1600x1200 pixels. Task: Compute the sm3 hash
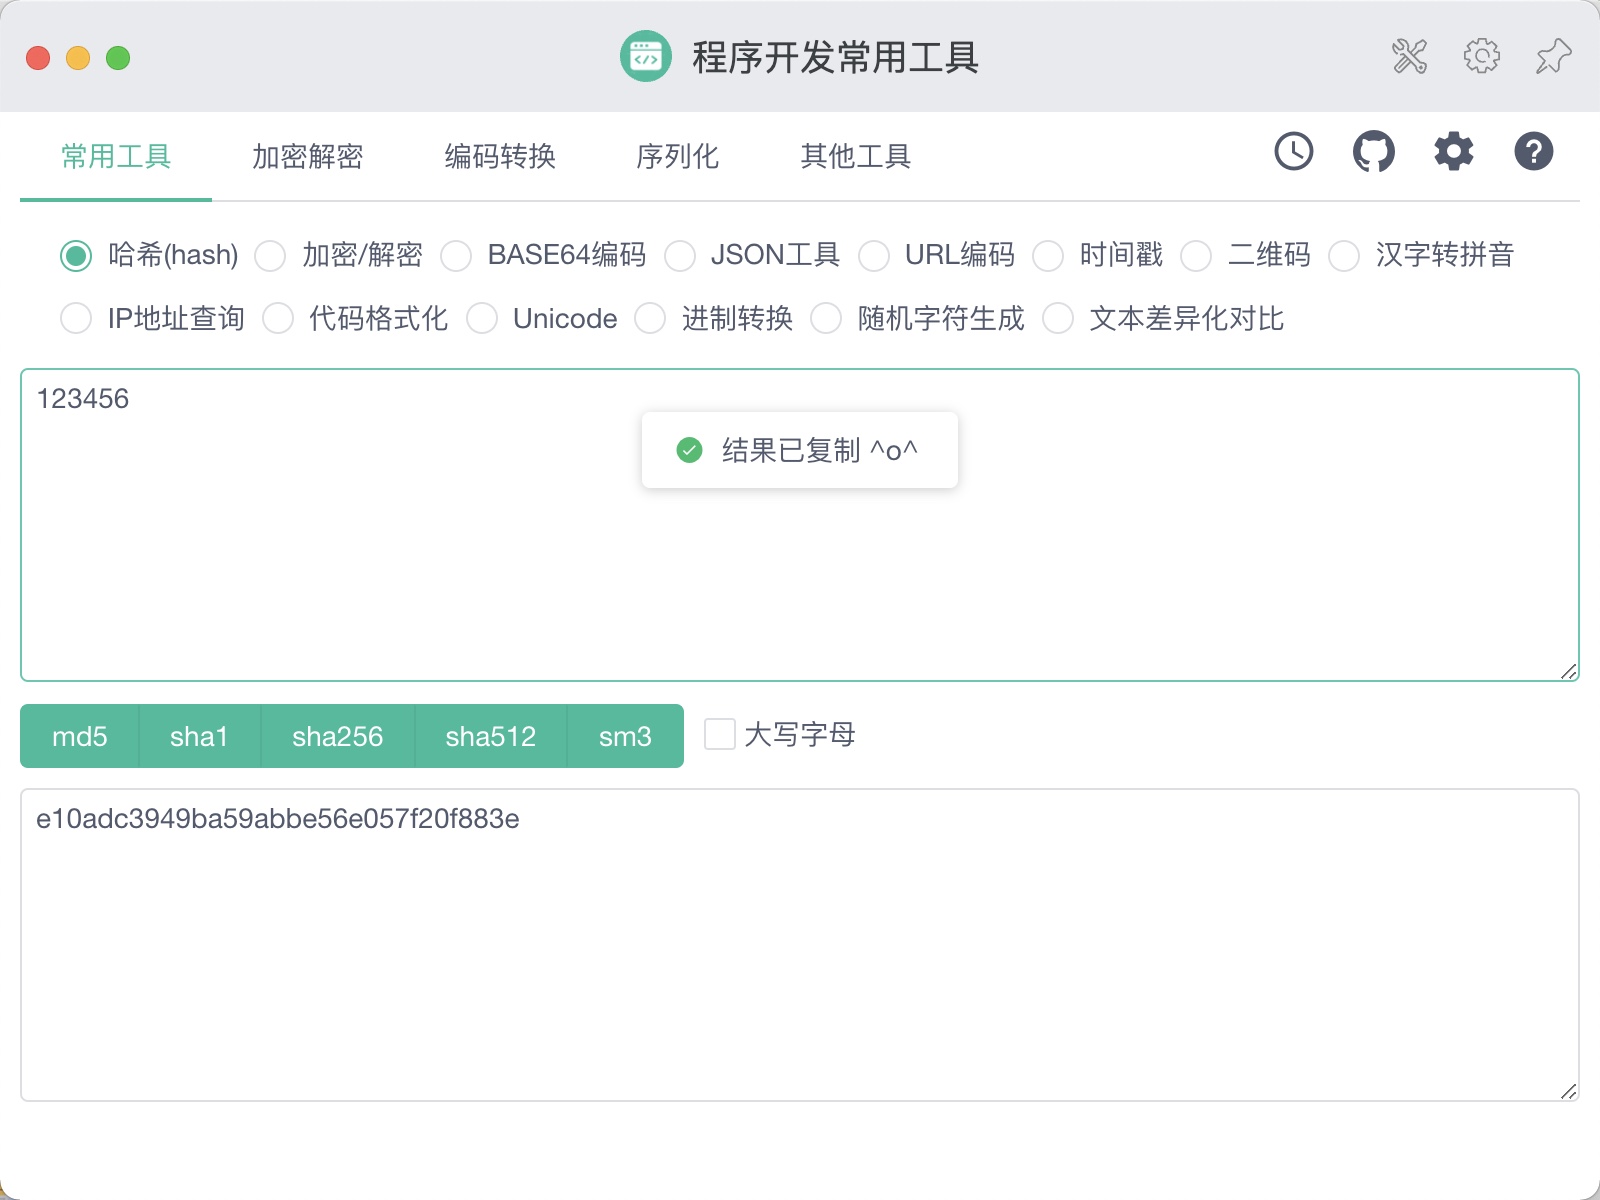point(625,736)
